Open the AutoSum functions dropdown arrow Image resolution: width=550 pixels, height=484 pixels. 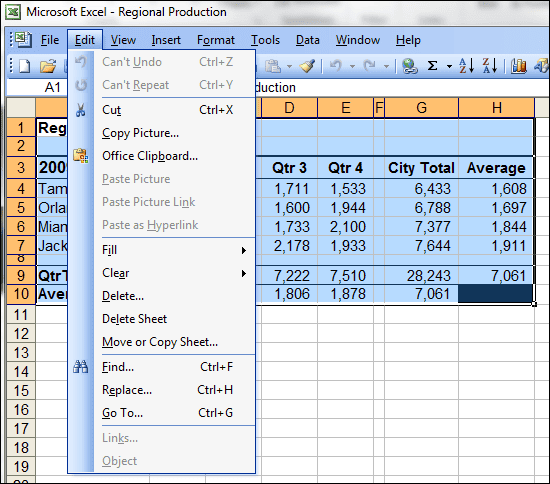pyautogui.click(x=449, y=66)
